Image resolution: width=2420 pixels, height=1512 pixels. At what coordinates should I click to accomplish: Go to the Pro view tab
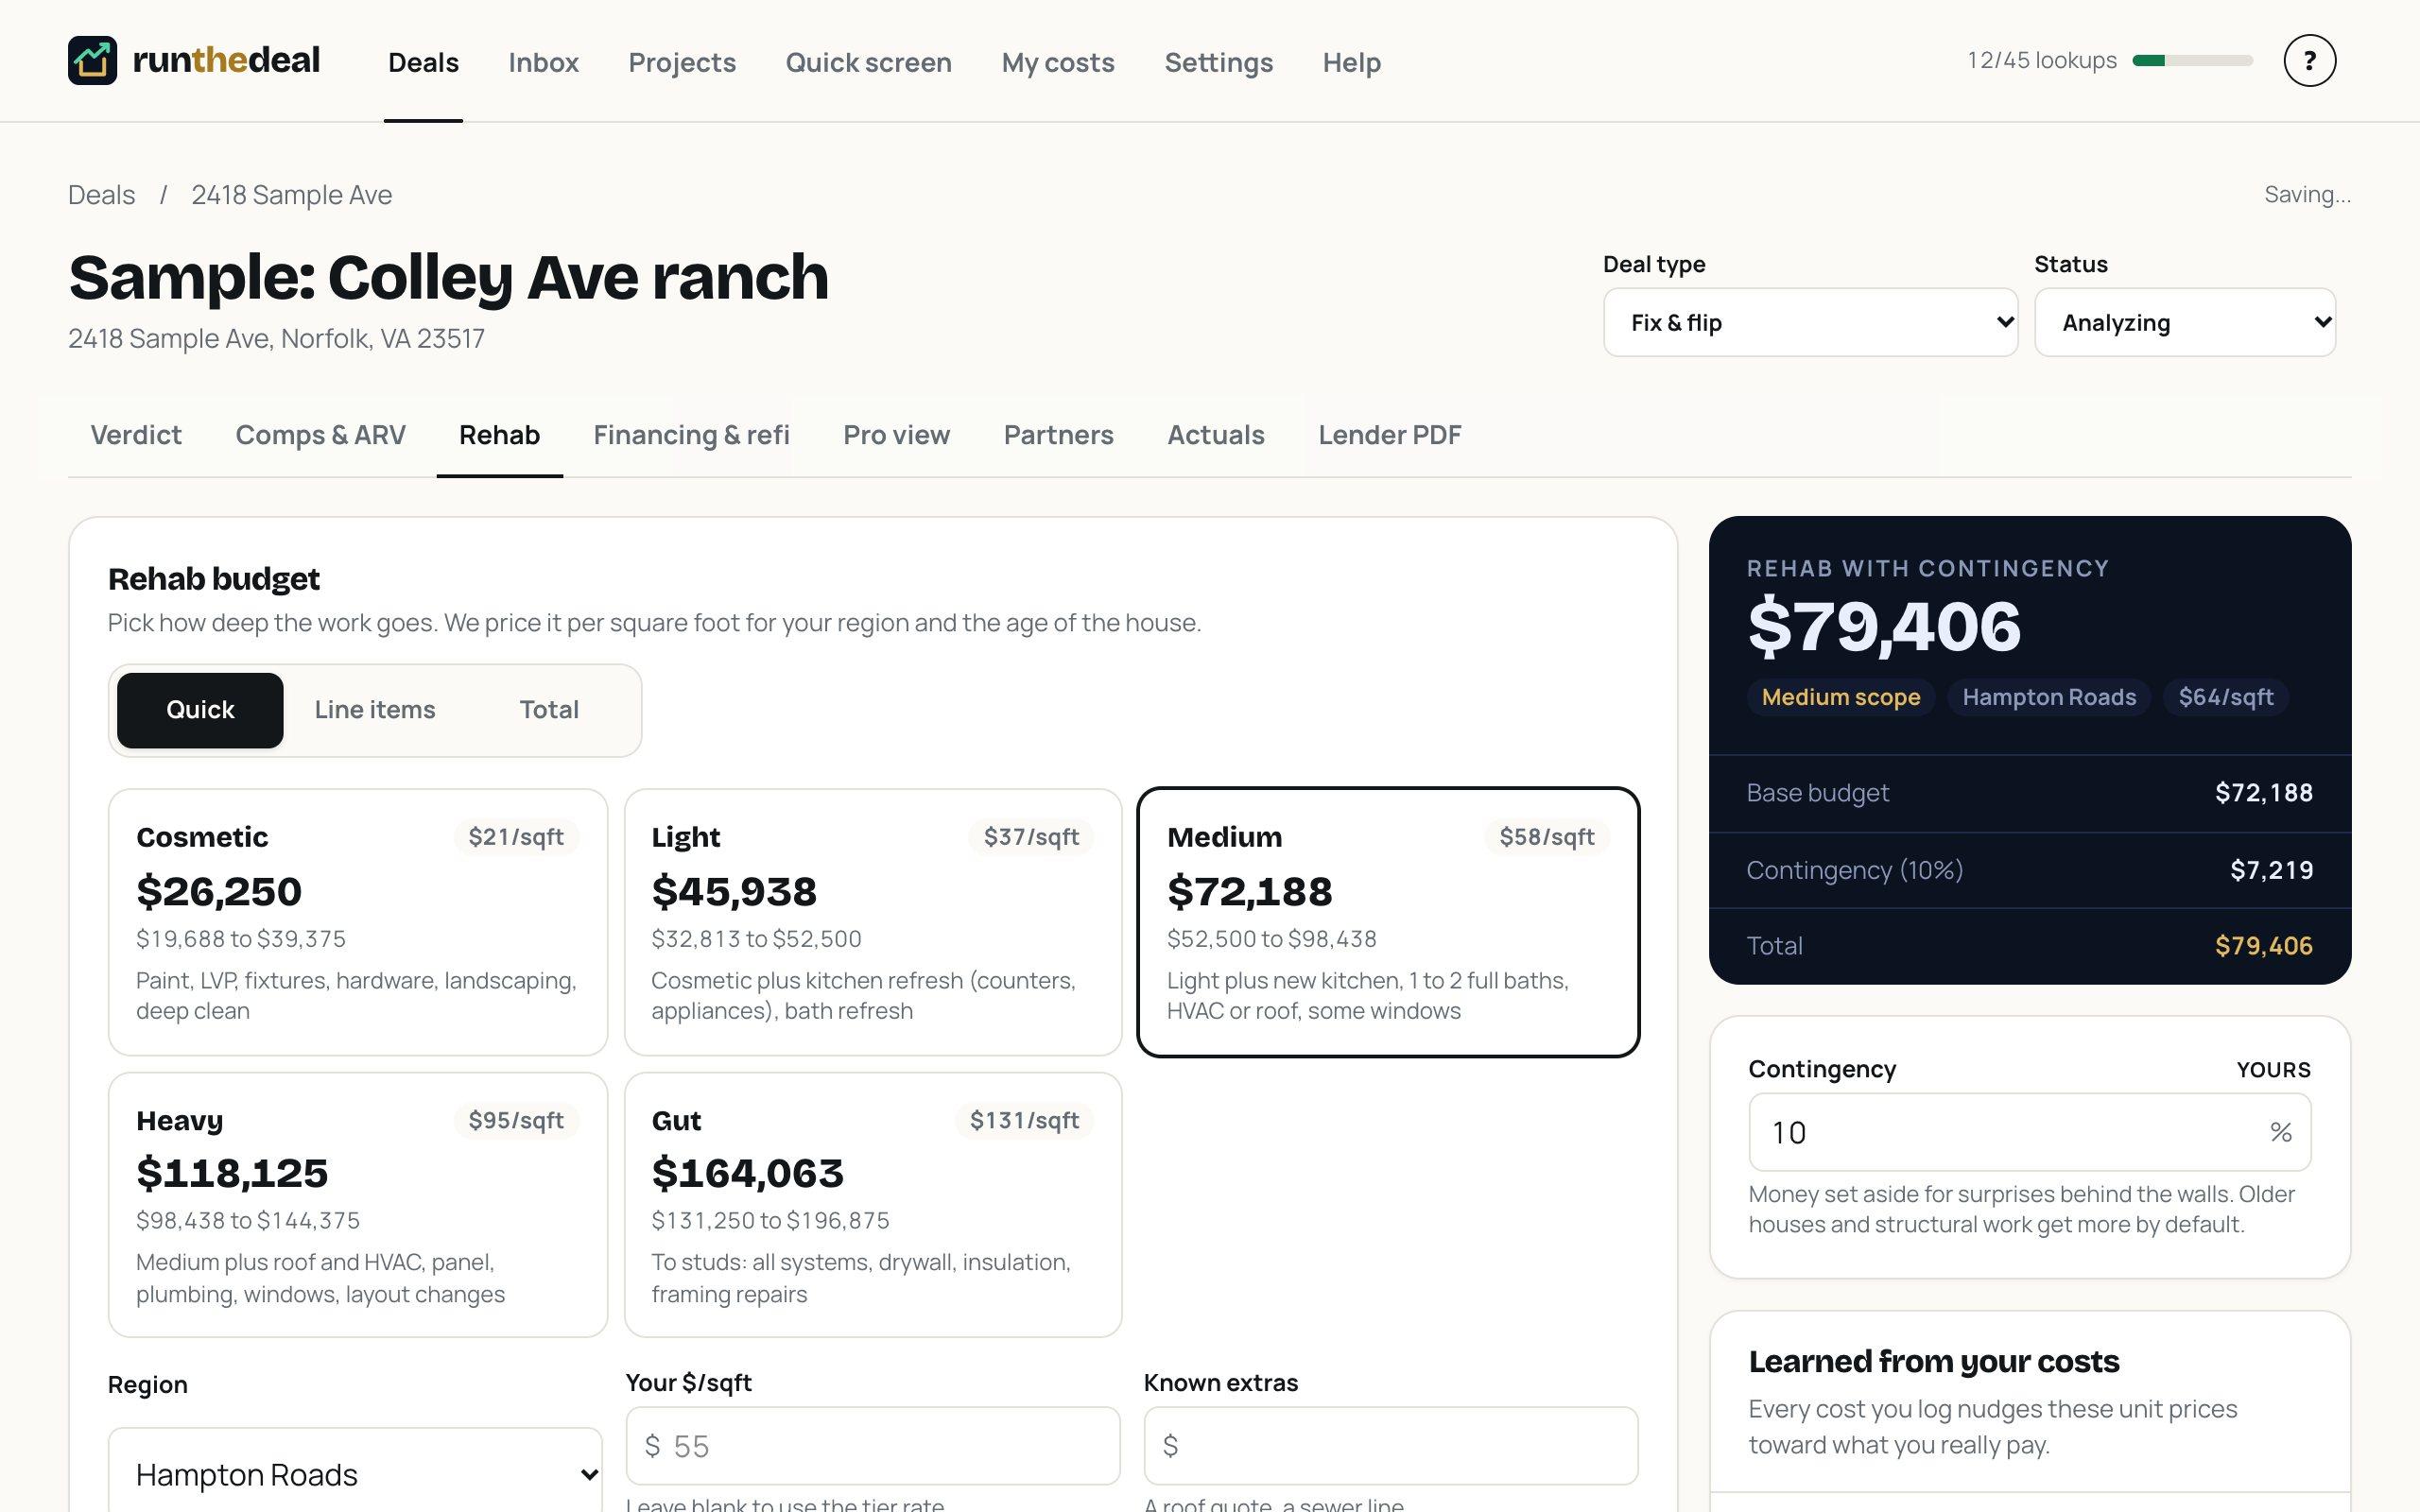tap(896, 435)
